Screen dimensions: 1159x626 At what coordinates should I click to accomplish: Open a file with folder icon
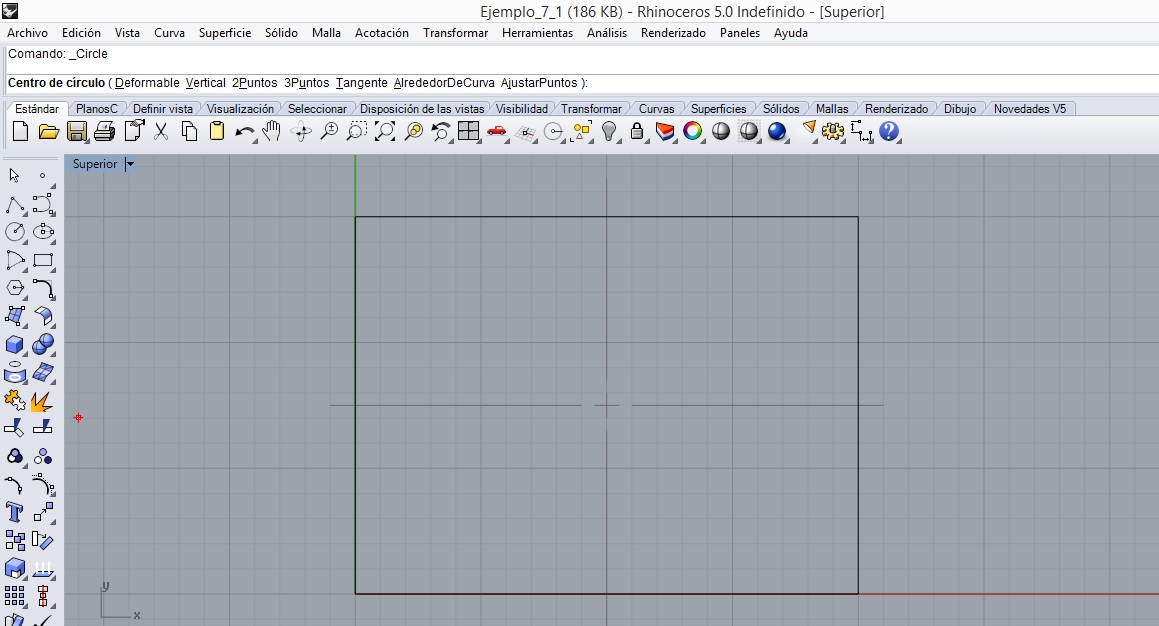49,132
